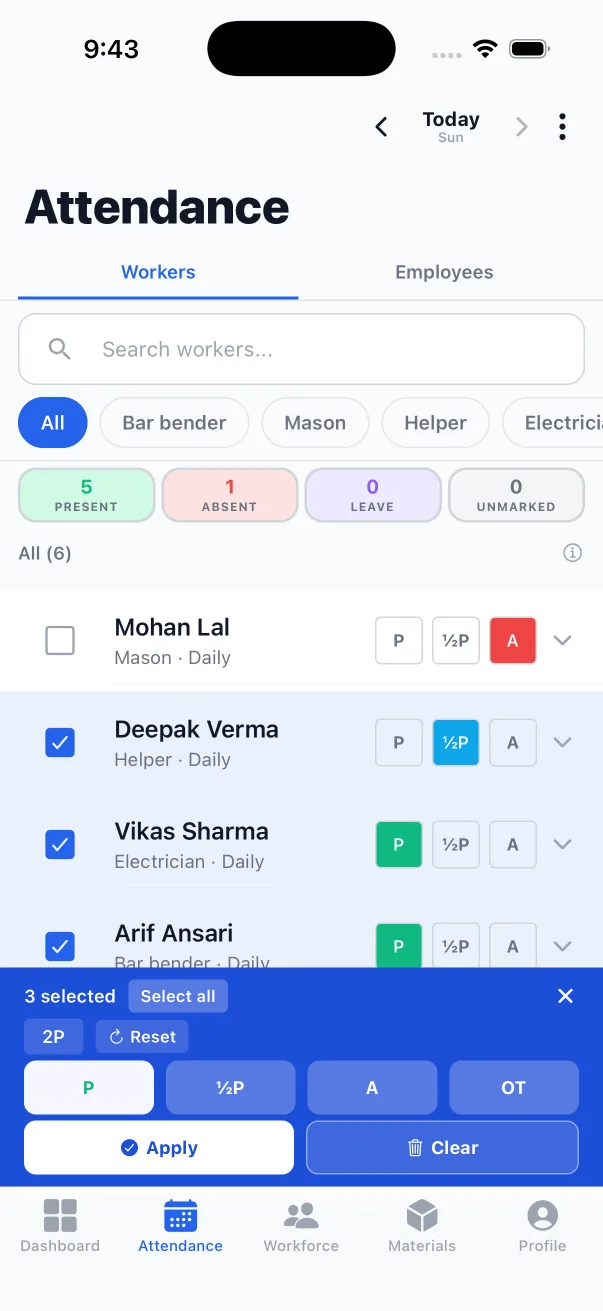The width and height of the screenshot is (603, 1311).
Task: Dismiss selection bar with X icon
Action: tap(565, 996)
